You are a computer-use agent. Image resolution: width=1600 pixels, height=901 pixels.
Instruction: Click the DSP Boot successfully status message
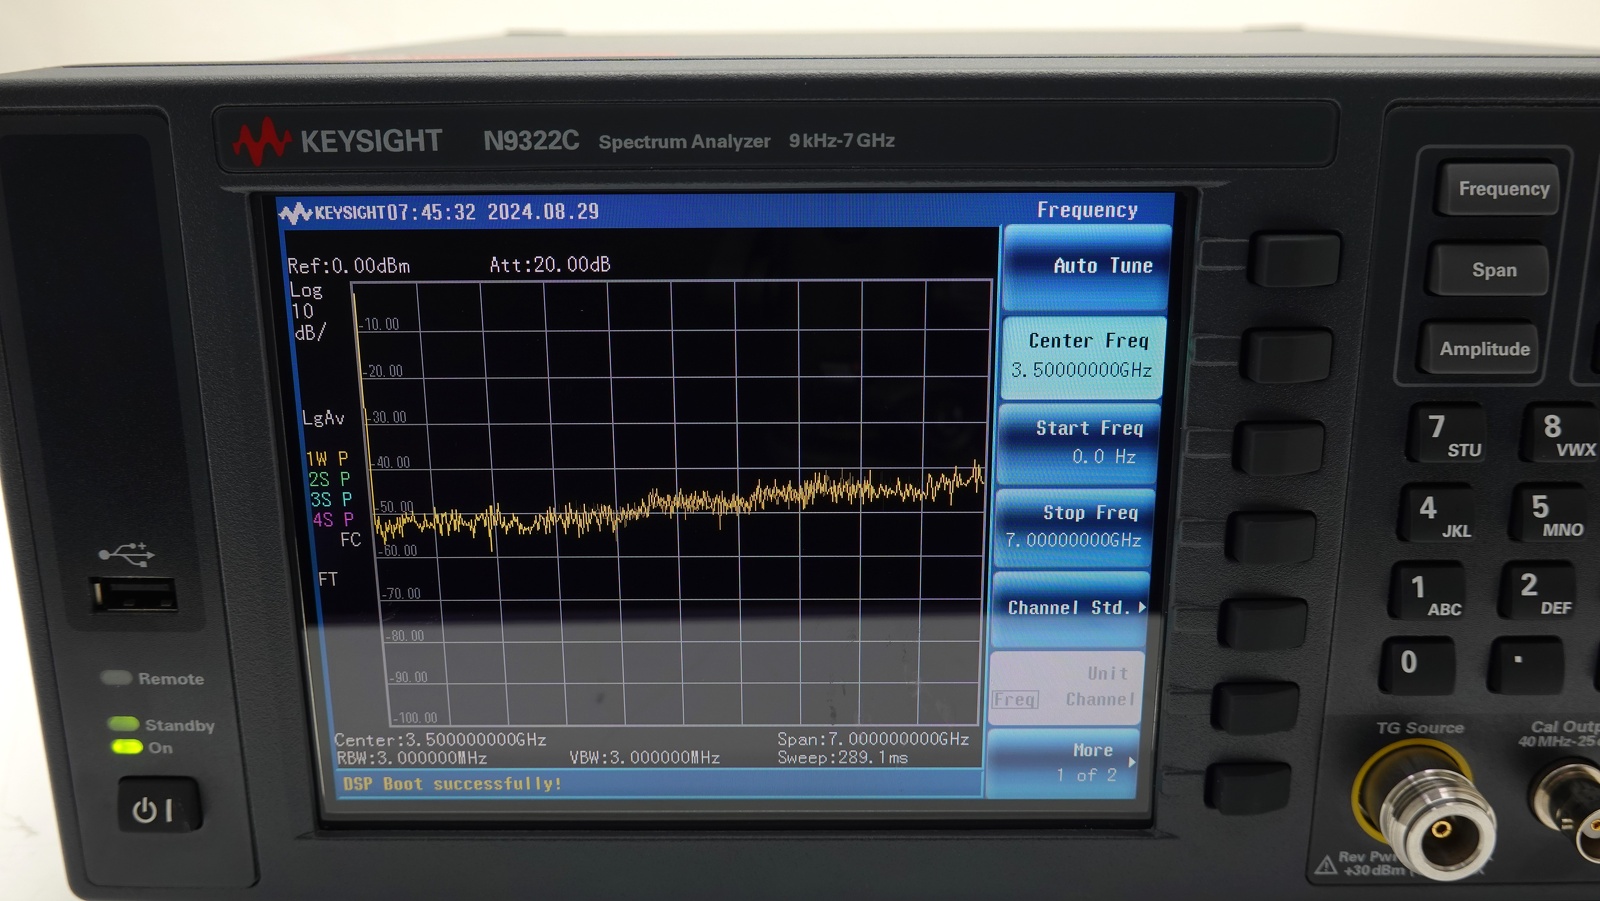(x=452, y=784)
